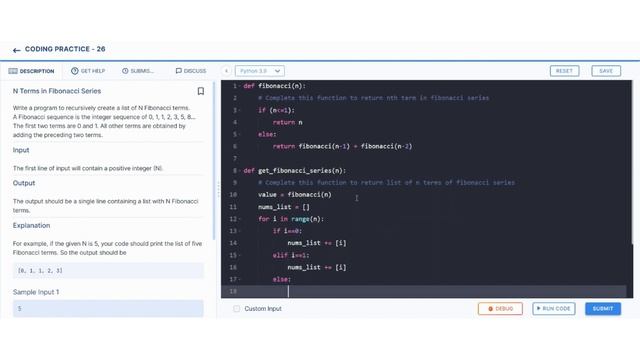Click the Sample Input 1 box containing 5
This screenshot has height=360, width=640.
(x=108, y=309)
